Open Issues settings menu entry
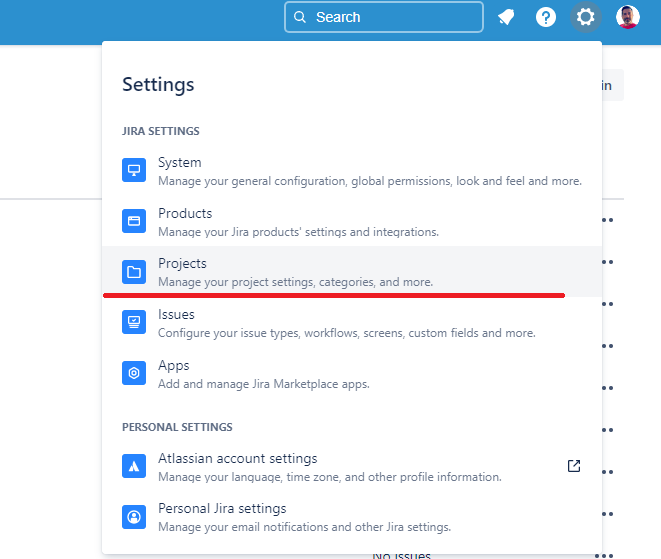Image resolution: width=661 pixels, height=559 pixels. (x=352, y=323)
